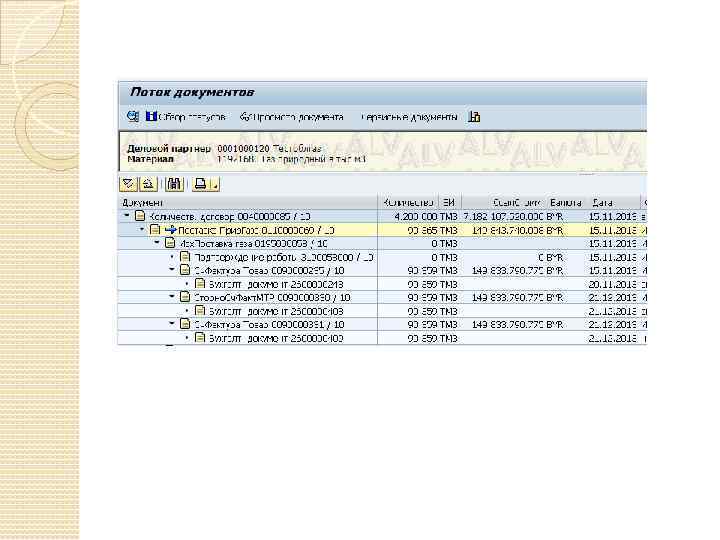This screenshot has width=720, height=540.
Task: Click the Документ column header
Action: [248, 202]
